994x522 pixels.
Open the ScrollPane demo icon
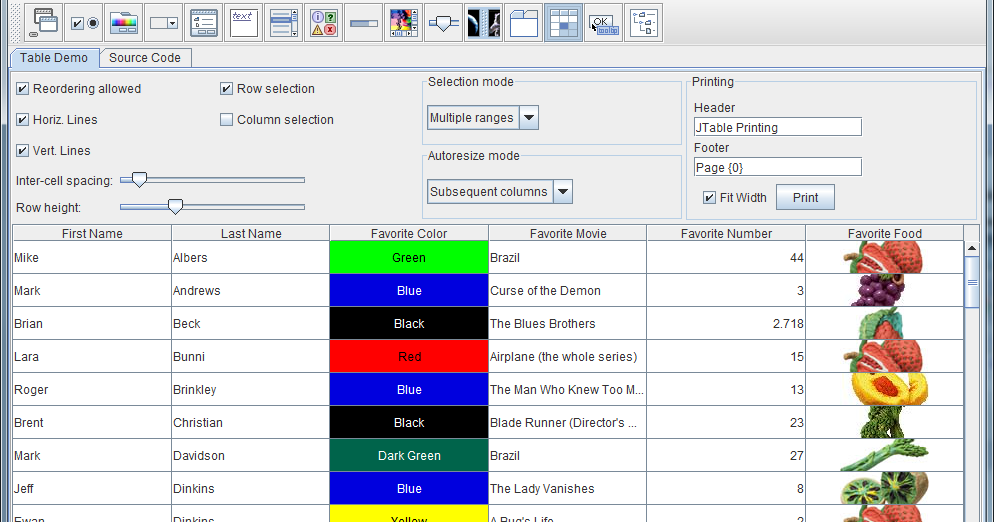[x=403, y=23]
